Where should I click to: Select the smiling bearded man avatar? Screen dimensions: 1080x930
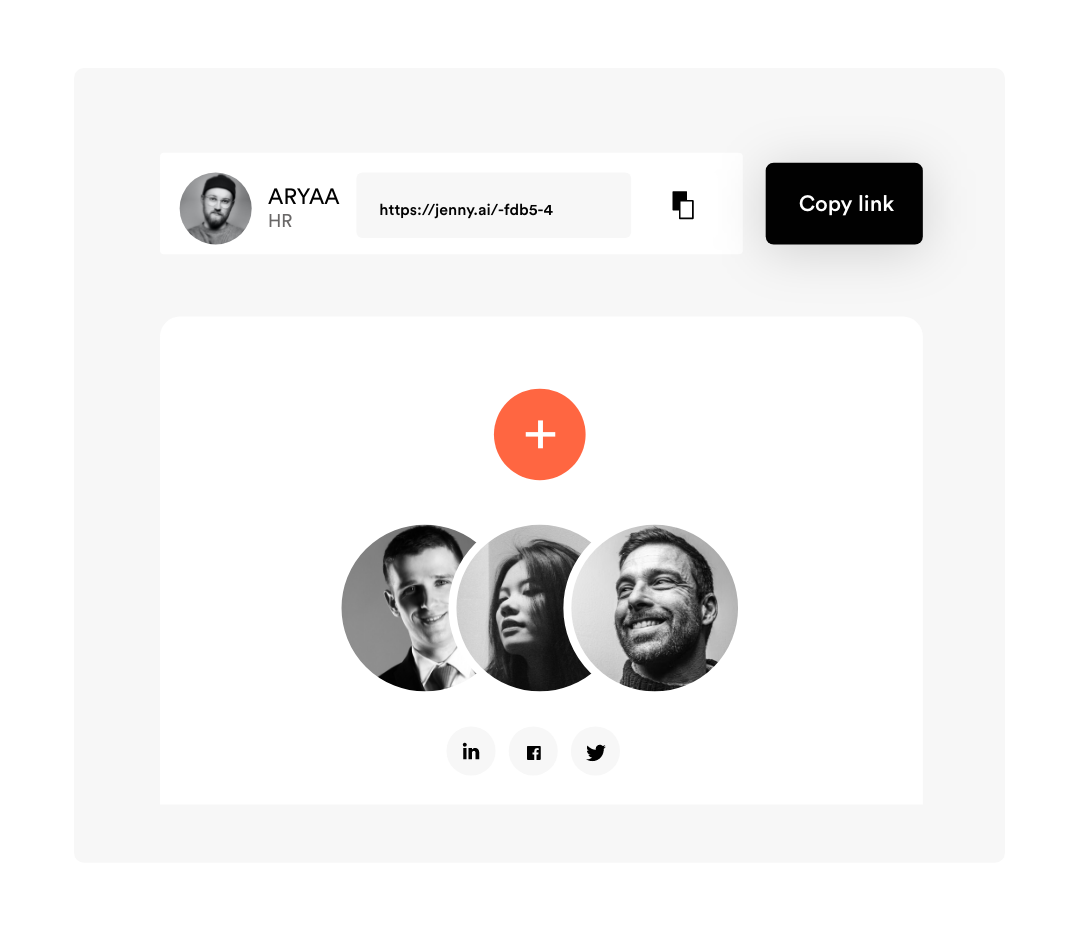[x=654, y=608]
